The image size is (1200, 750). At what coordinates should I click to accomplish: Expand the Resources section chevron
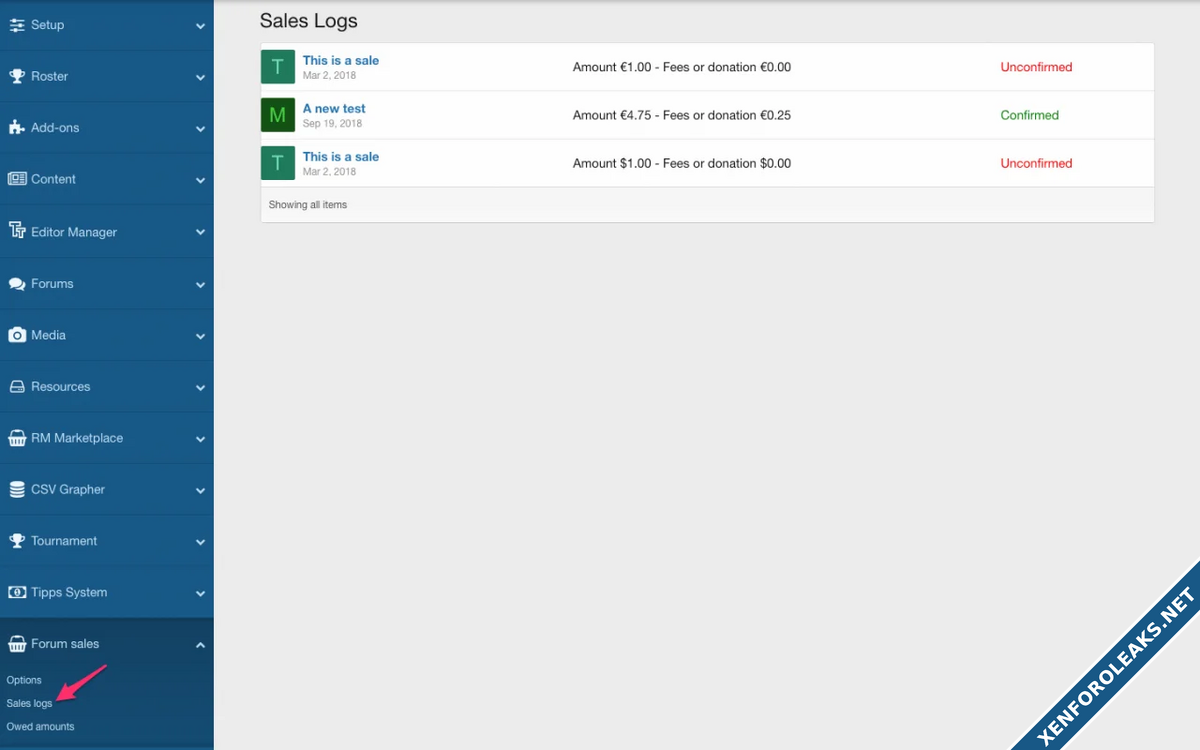point(200,388)
